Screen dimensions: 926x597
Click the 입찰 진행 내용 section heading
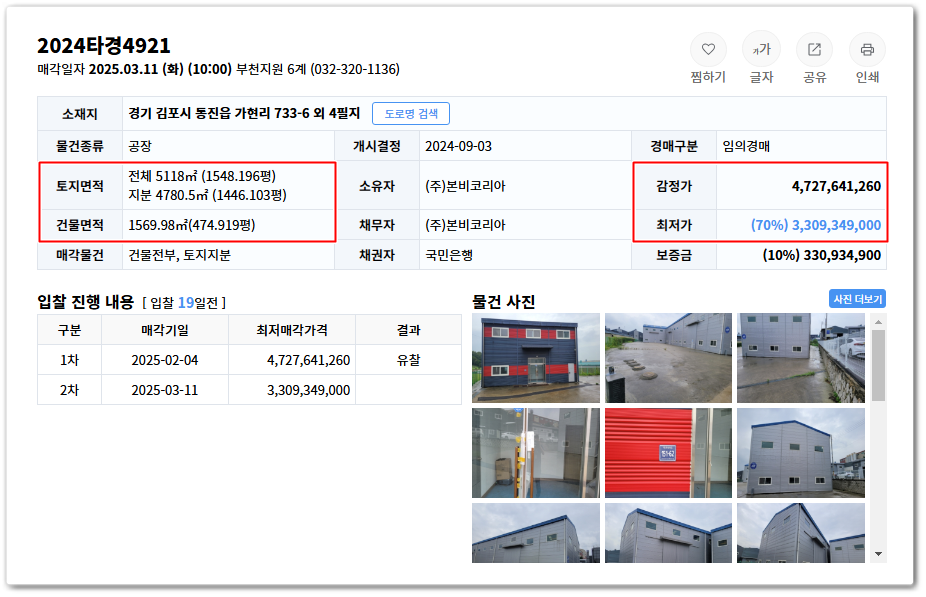86,302
